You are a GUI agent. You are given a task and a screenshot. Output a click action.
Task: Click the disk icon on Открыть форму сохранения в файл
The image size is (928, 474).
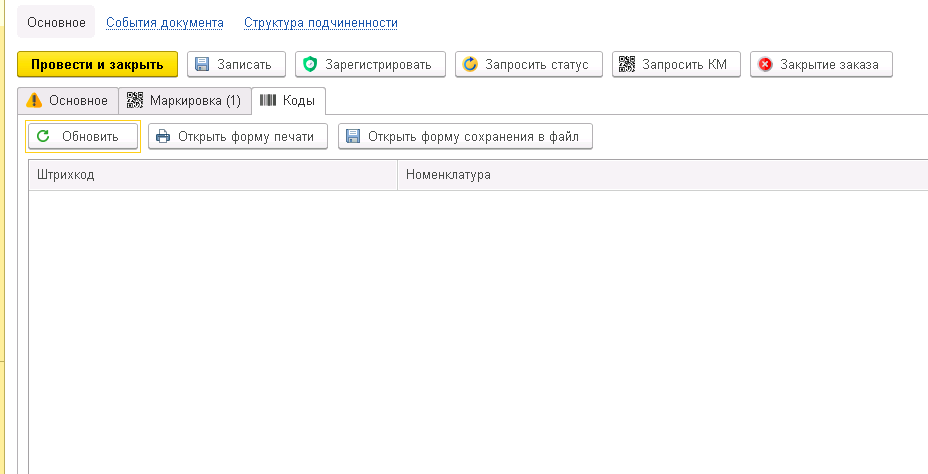(x=353, y=137)
